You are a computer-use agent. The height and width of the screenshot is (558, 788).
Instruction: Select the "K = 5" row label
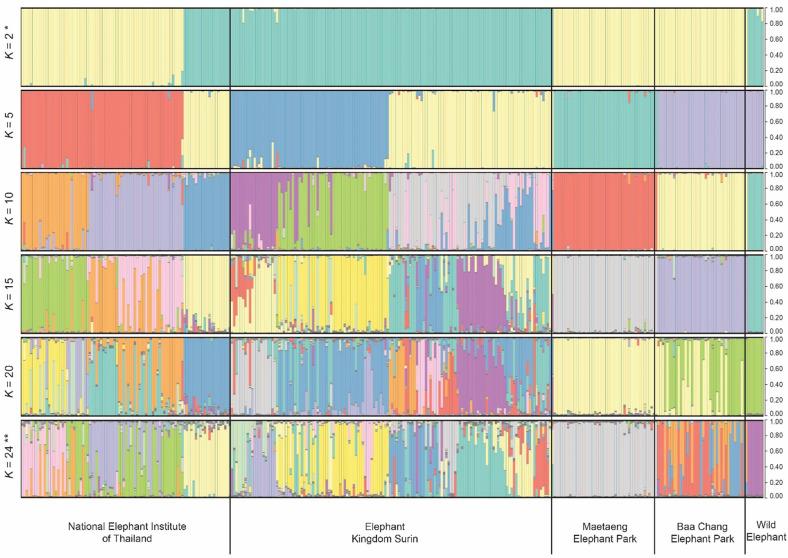pyautogui.click(x=10, y=129)
